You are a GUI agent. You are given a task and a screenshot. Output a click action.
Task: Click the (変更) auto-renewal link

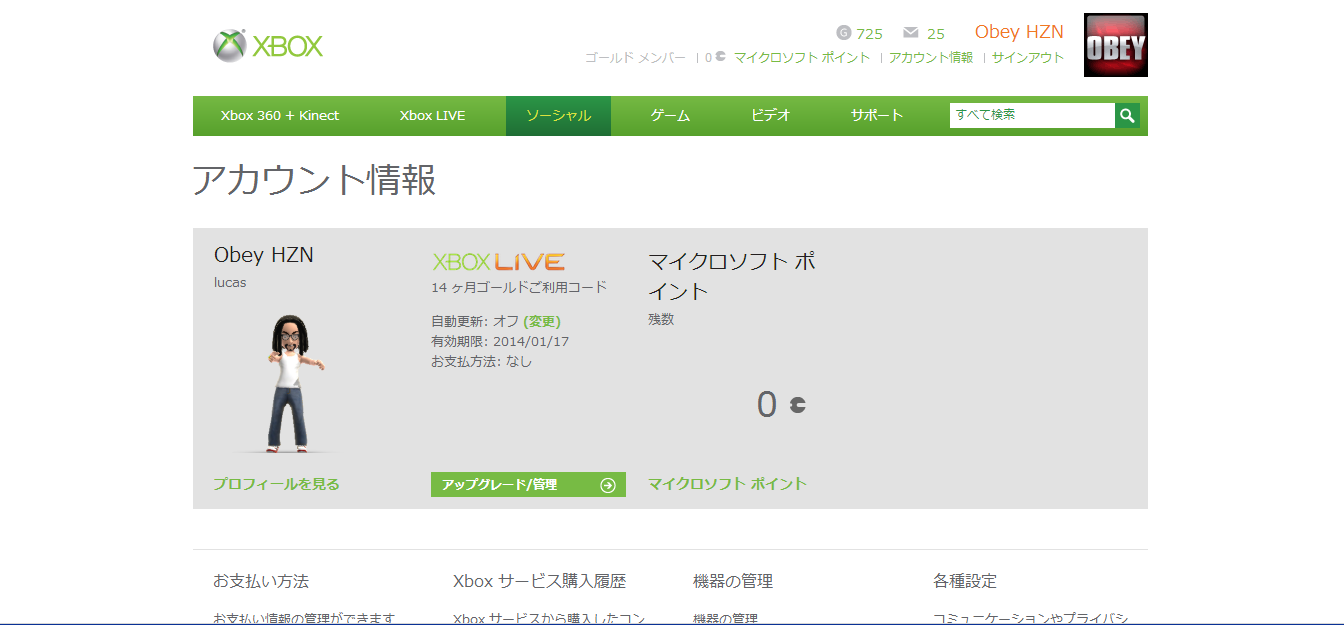(x=542, y=322)
